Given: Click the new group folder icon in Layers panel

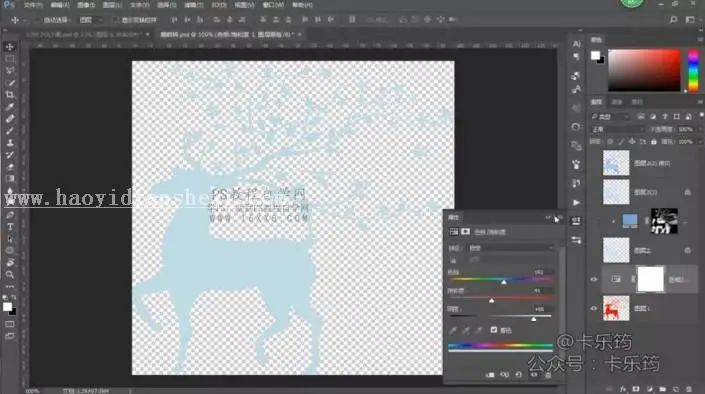Looking at the screenshot, I should click(662, 389).
